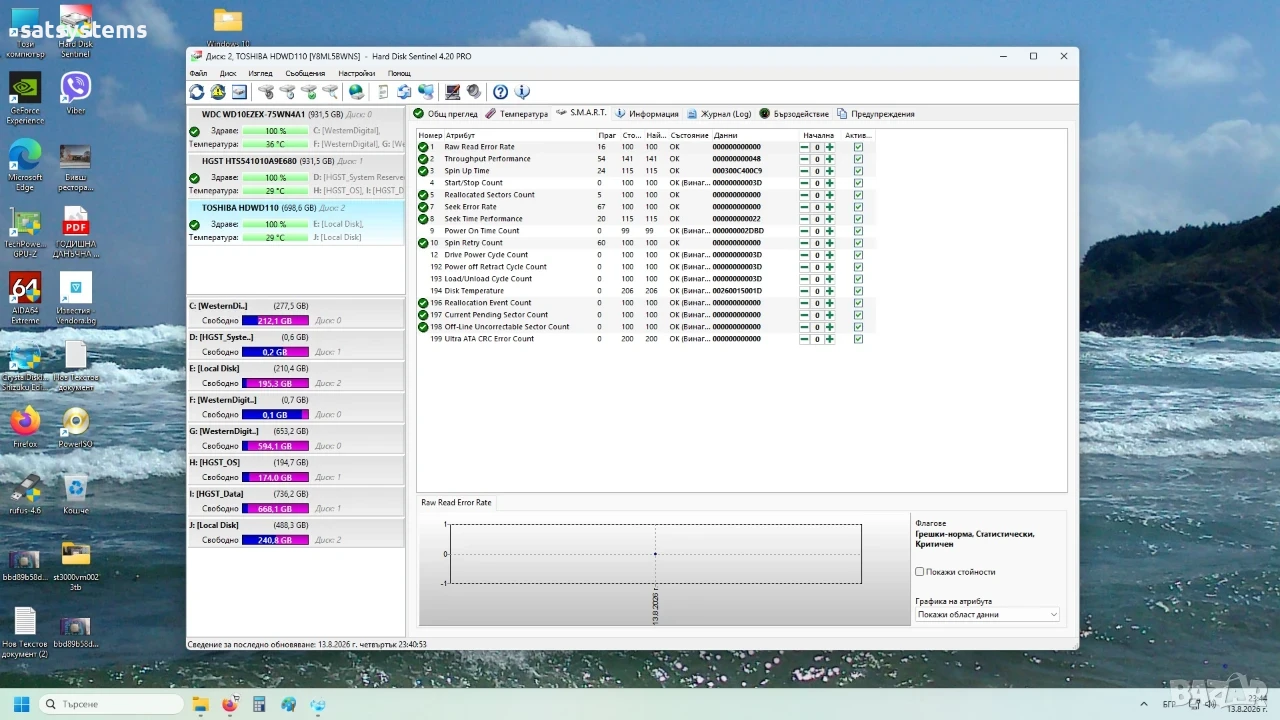Open the Viber desktop icon
This screenshot has width=1280, height=720.
[76, 93]
